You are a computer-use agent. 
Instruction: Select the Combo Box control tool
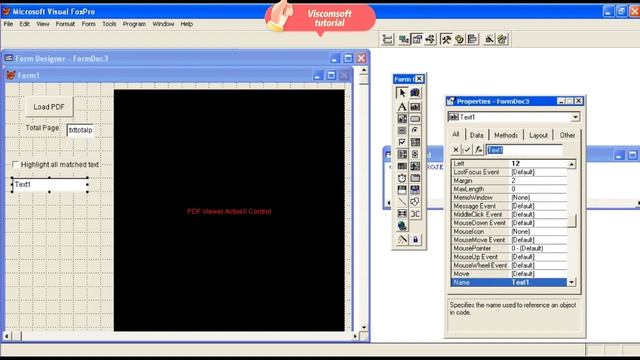415,142
